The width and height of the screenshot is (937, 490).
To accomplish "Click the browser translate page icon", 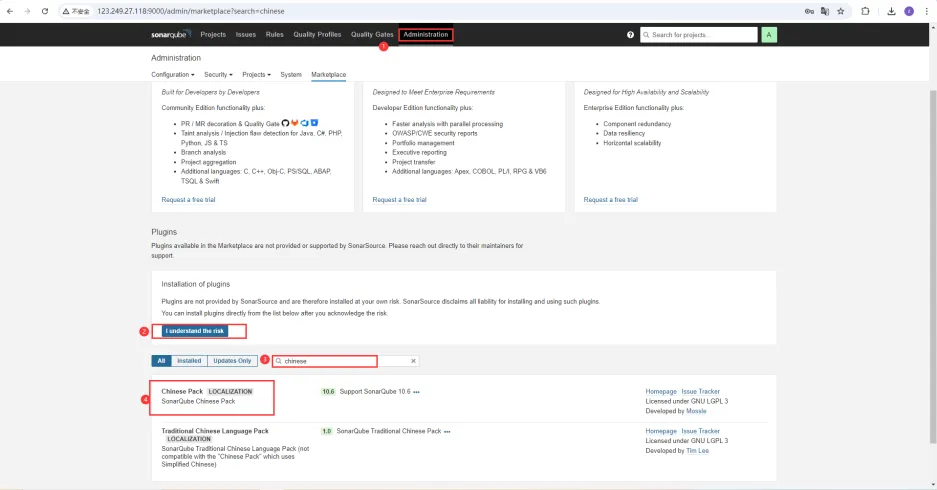I will point(823,11).
